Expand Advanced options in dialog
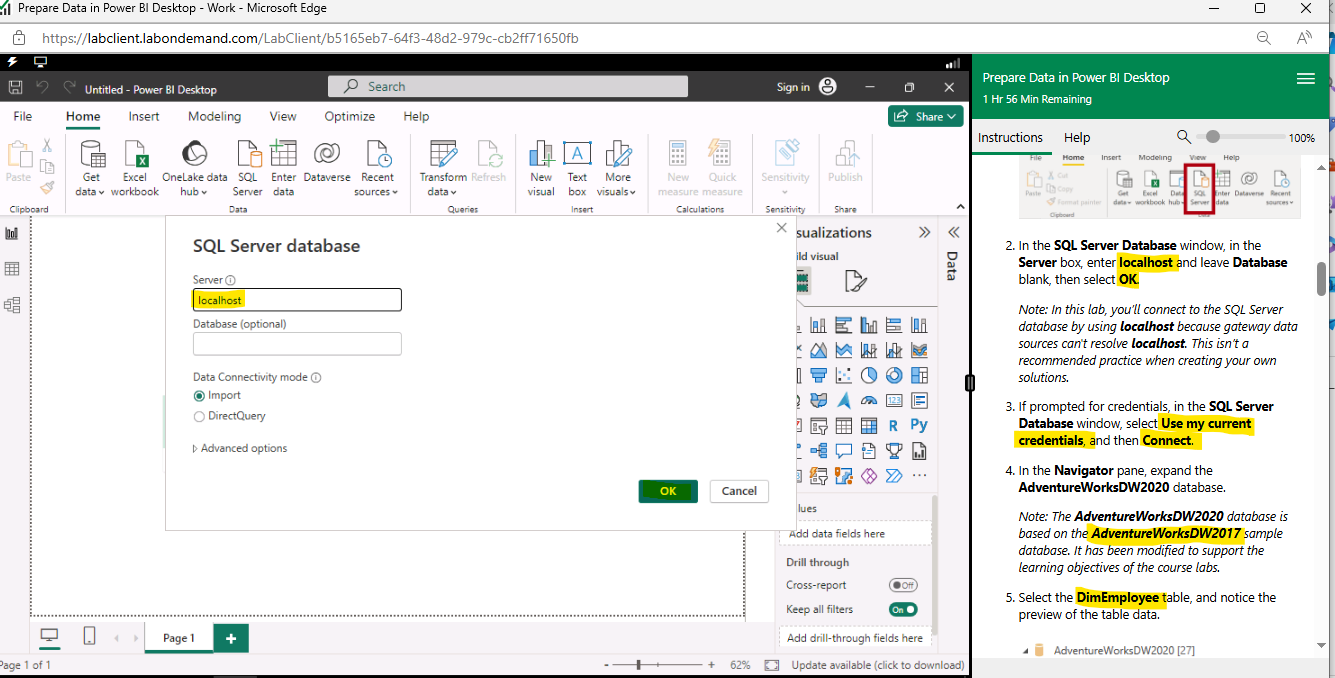The image size is (1335, 678). (x=240, y=448)
